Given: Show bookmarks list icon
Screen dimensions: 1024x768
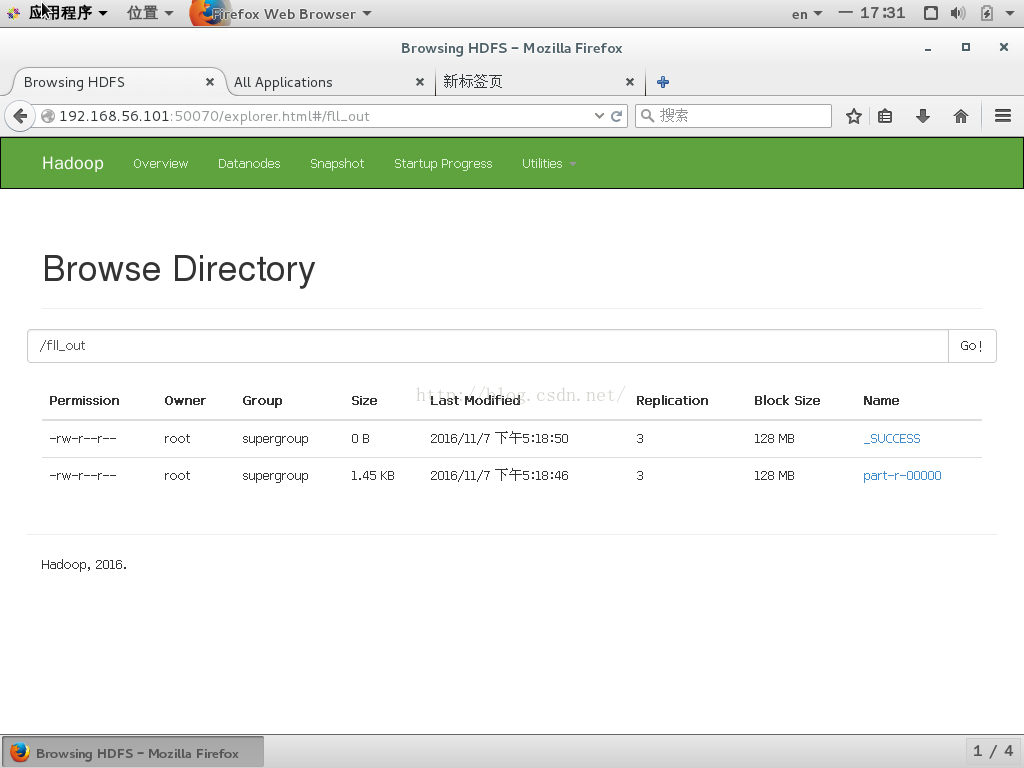Looking at the screenshot, I should pyautogui.click(x=885, y=116).
